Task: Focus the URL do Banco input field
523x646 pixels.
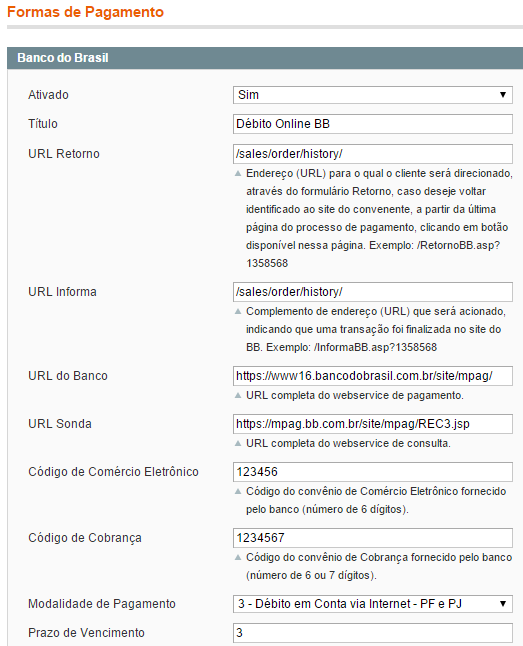Action: click(x=373, y=376)
